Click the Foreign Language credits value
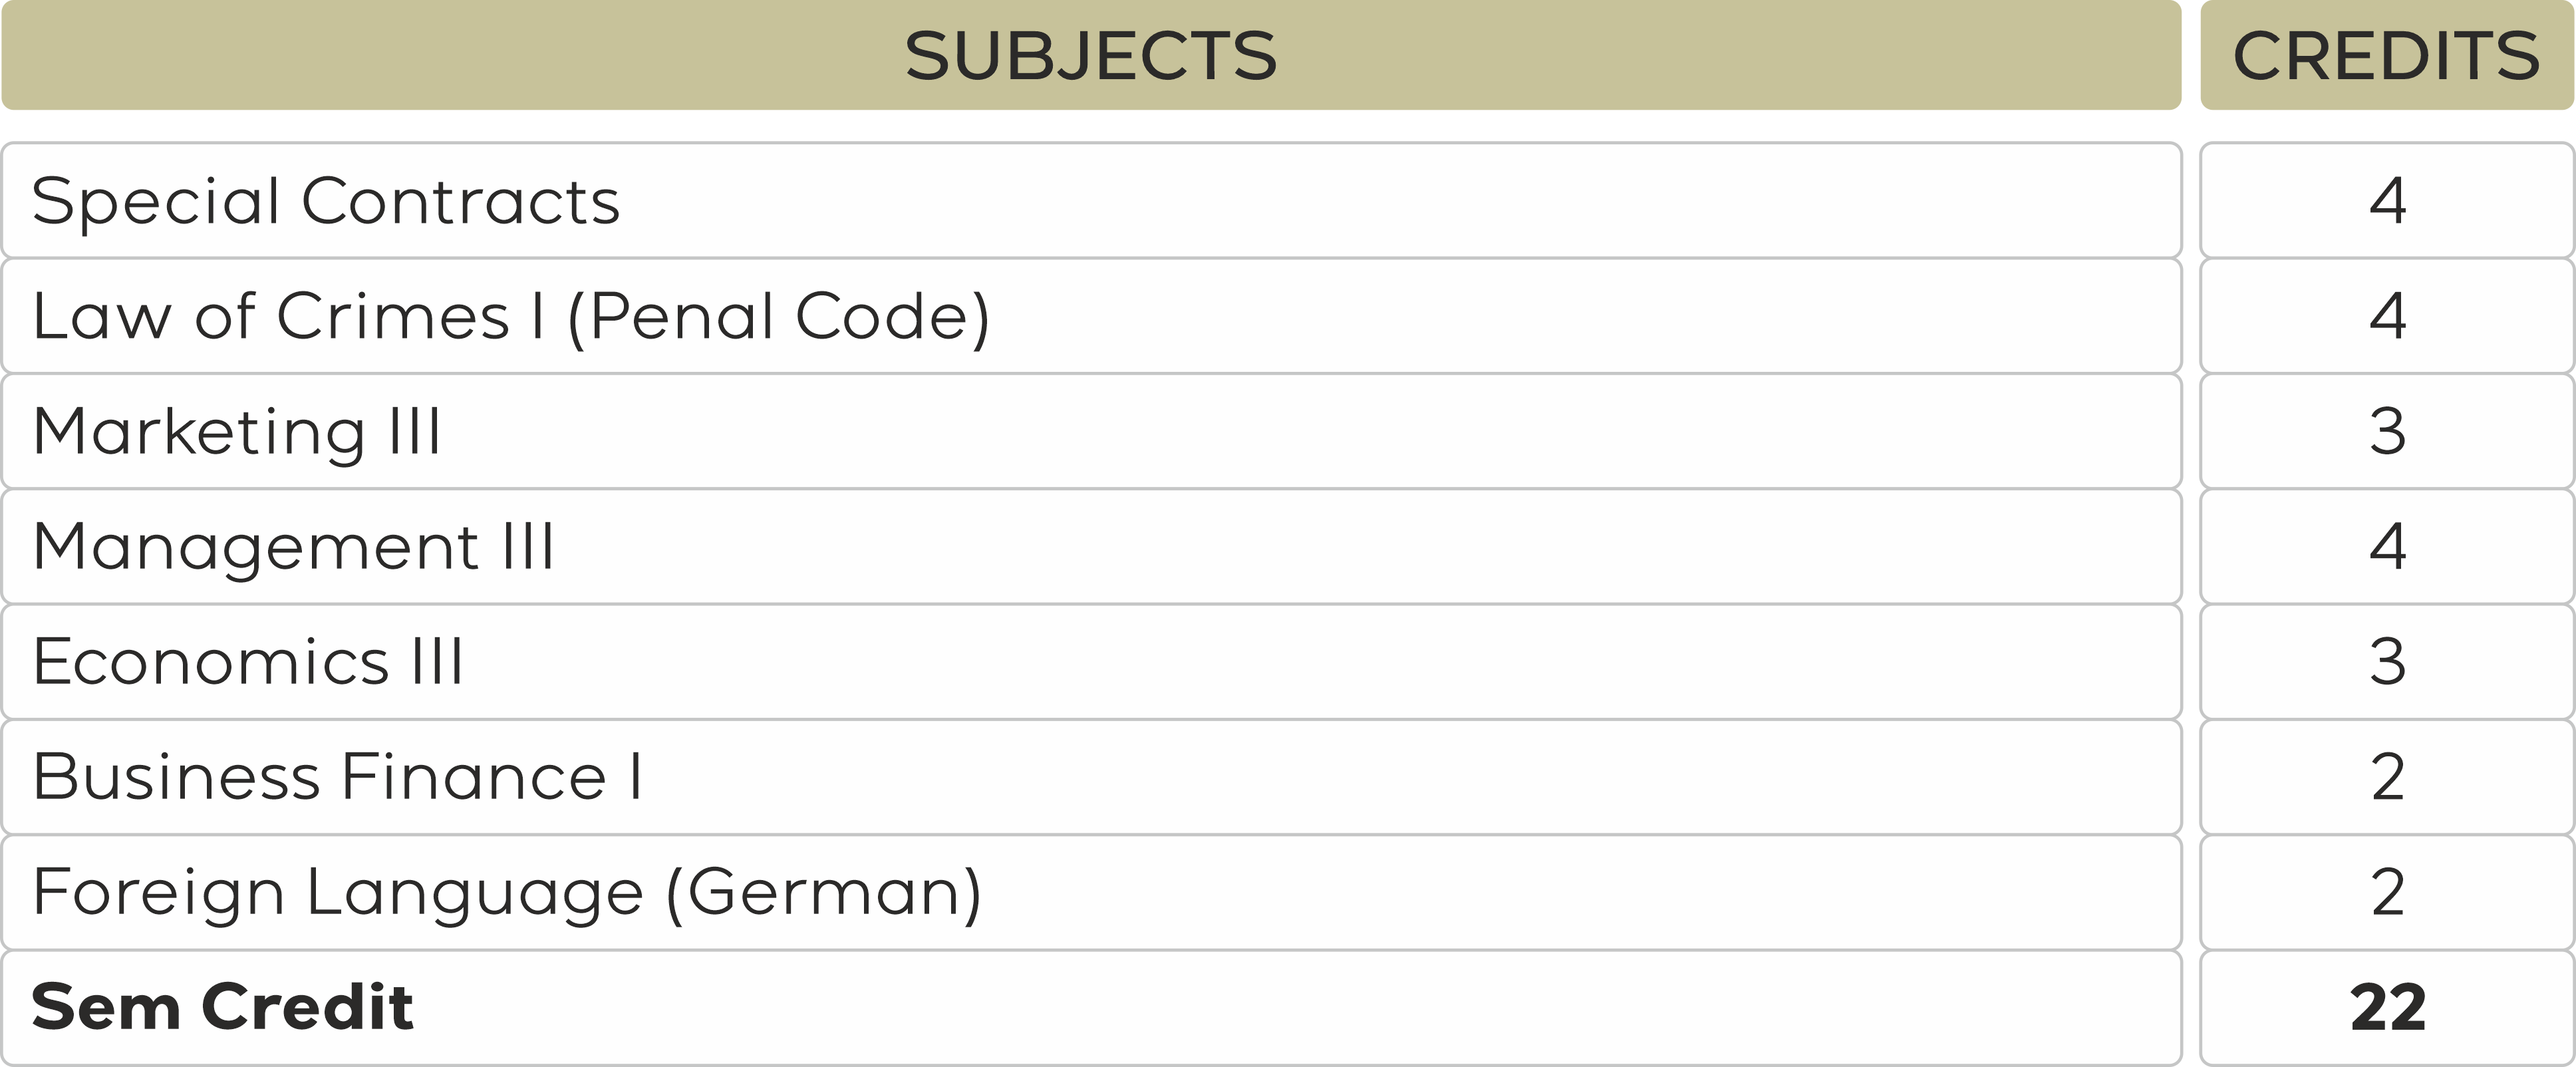Viewport: 2576px width, 1067px height. tap(2387, 892)
